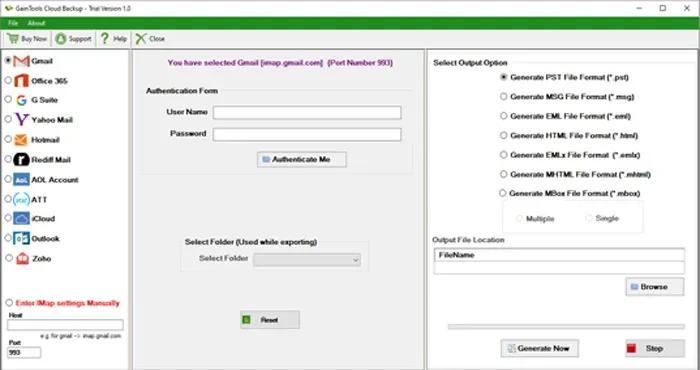This screenshot has height=370, width=700.
Task: Select the Yahoo Mail radio button
Action: pos(8,119)
